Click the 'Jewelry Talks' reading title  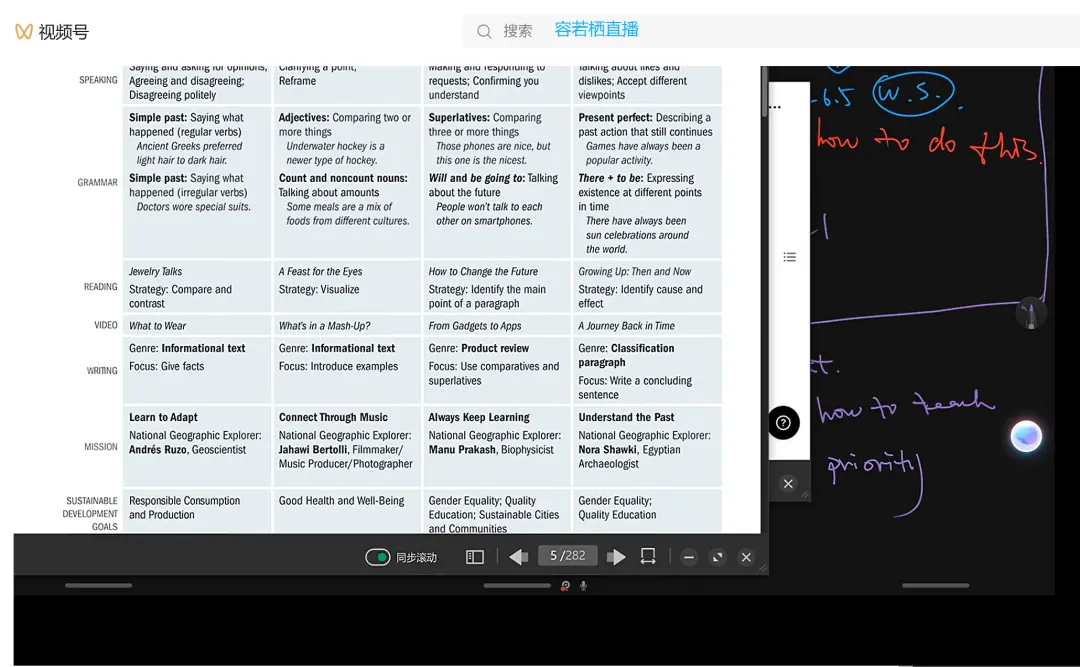click(x=156, y=271)
